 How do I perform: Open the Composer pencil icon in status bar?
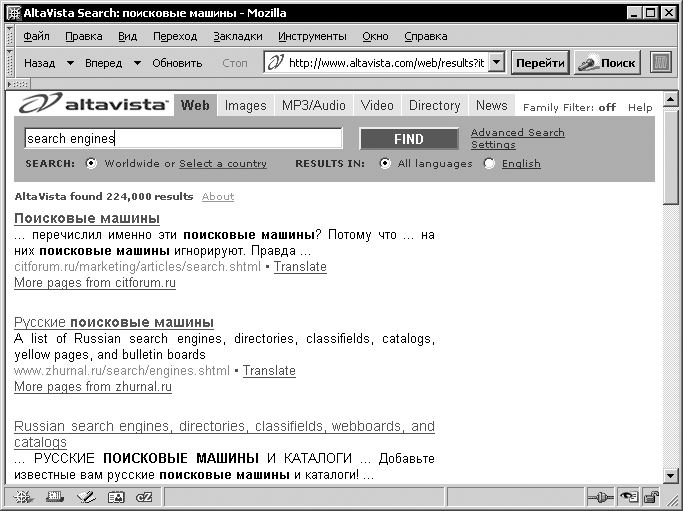(x=86, y=497)
